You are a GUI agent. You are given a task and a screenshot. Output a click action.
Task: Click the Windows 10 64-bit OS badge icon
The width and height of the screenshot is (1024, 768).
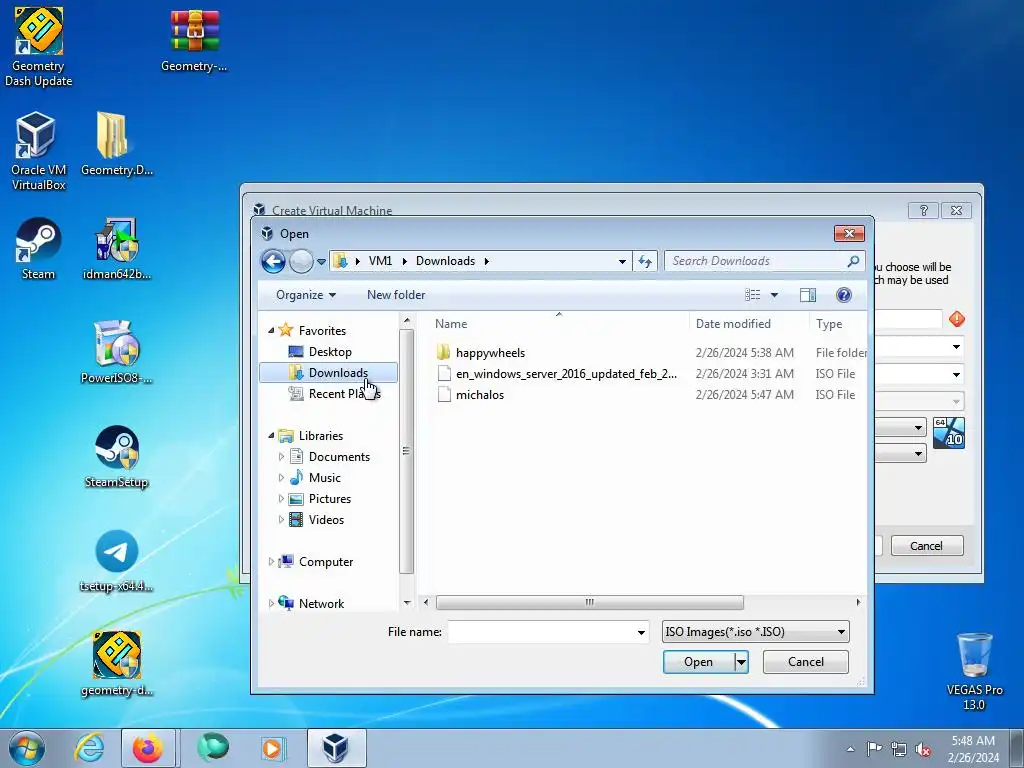949,433
